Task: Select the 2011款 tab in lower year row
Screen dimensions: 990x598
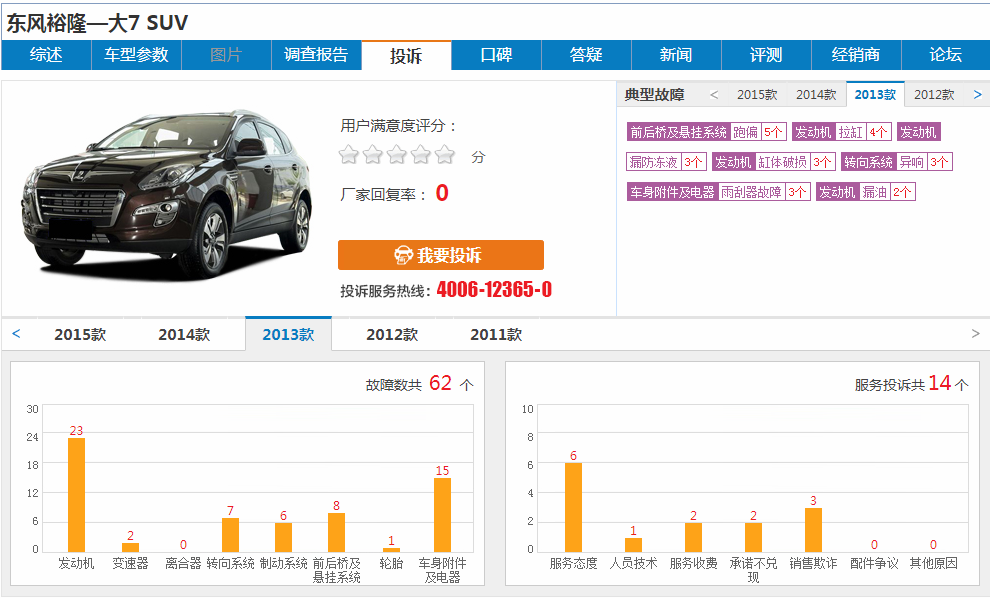Action: [496, 335]
